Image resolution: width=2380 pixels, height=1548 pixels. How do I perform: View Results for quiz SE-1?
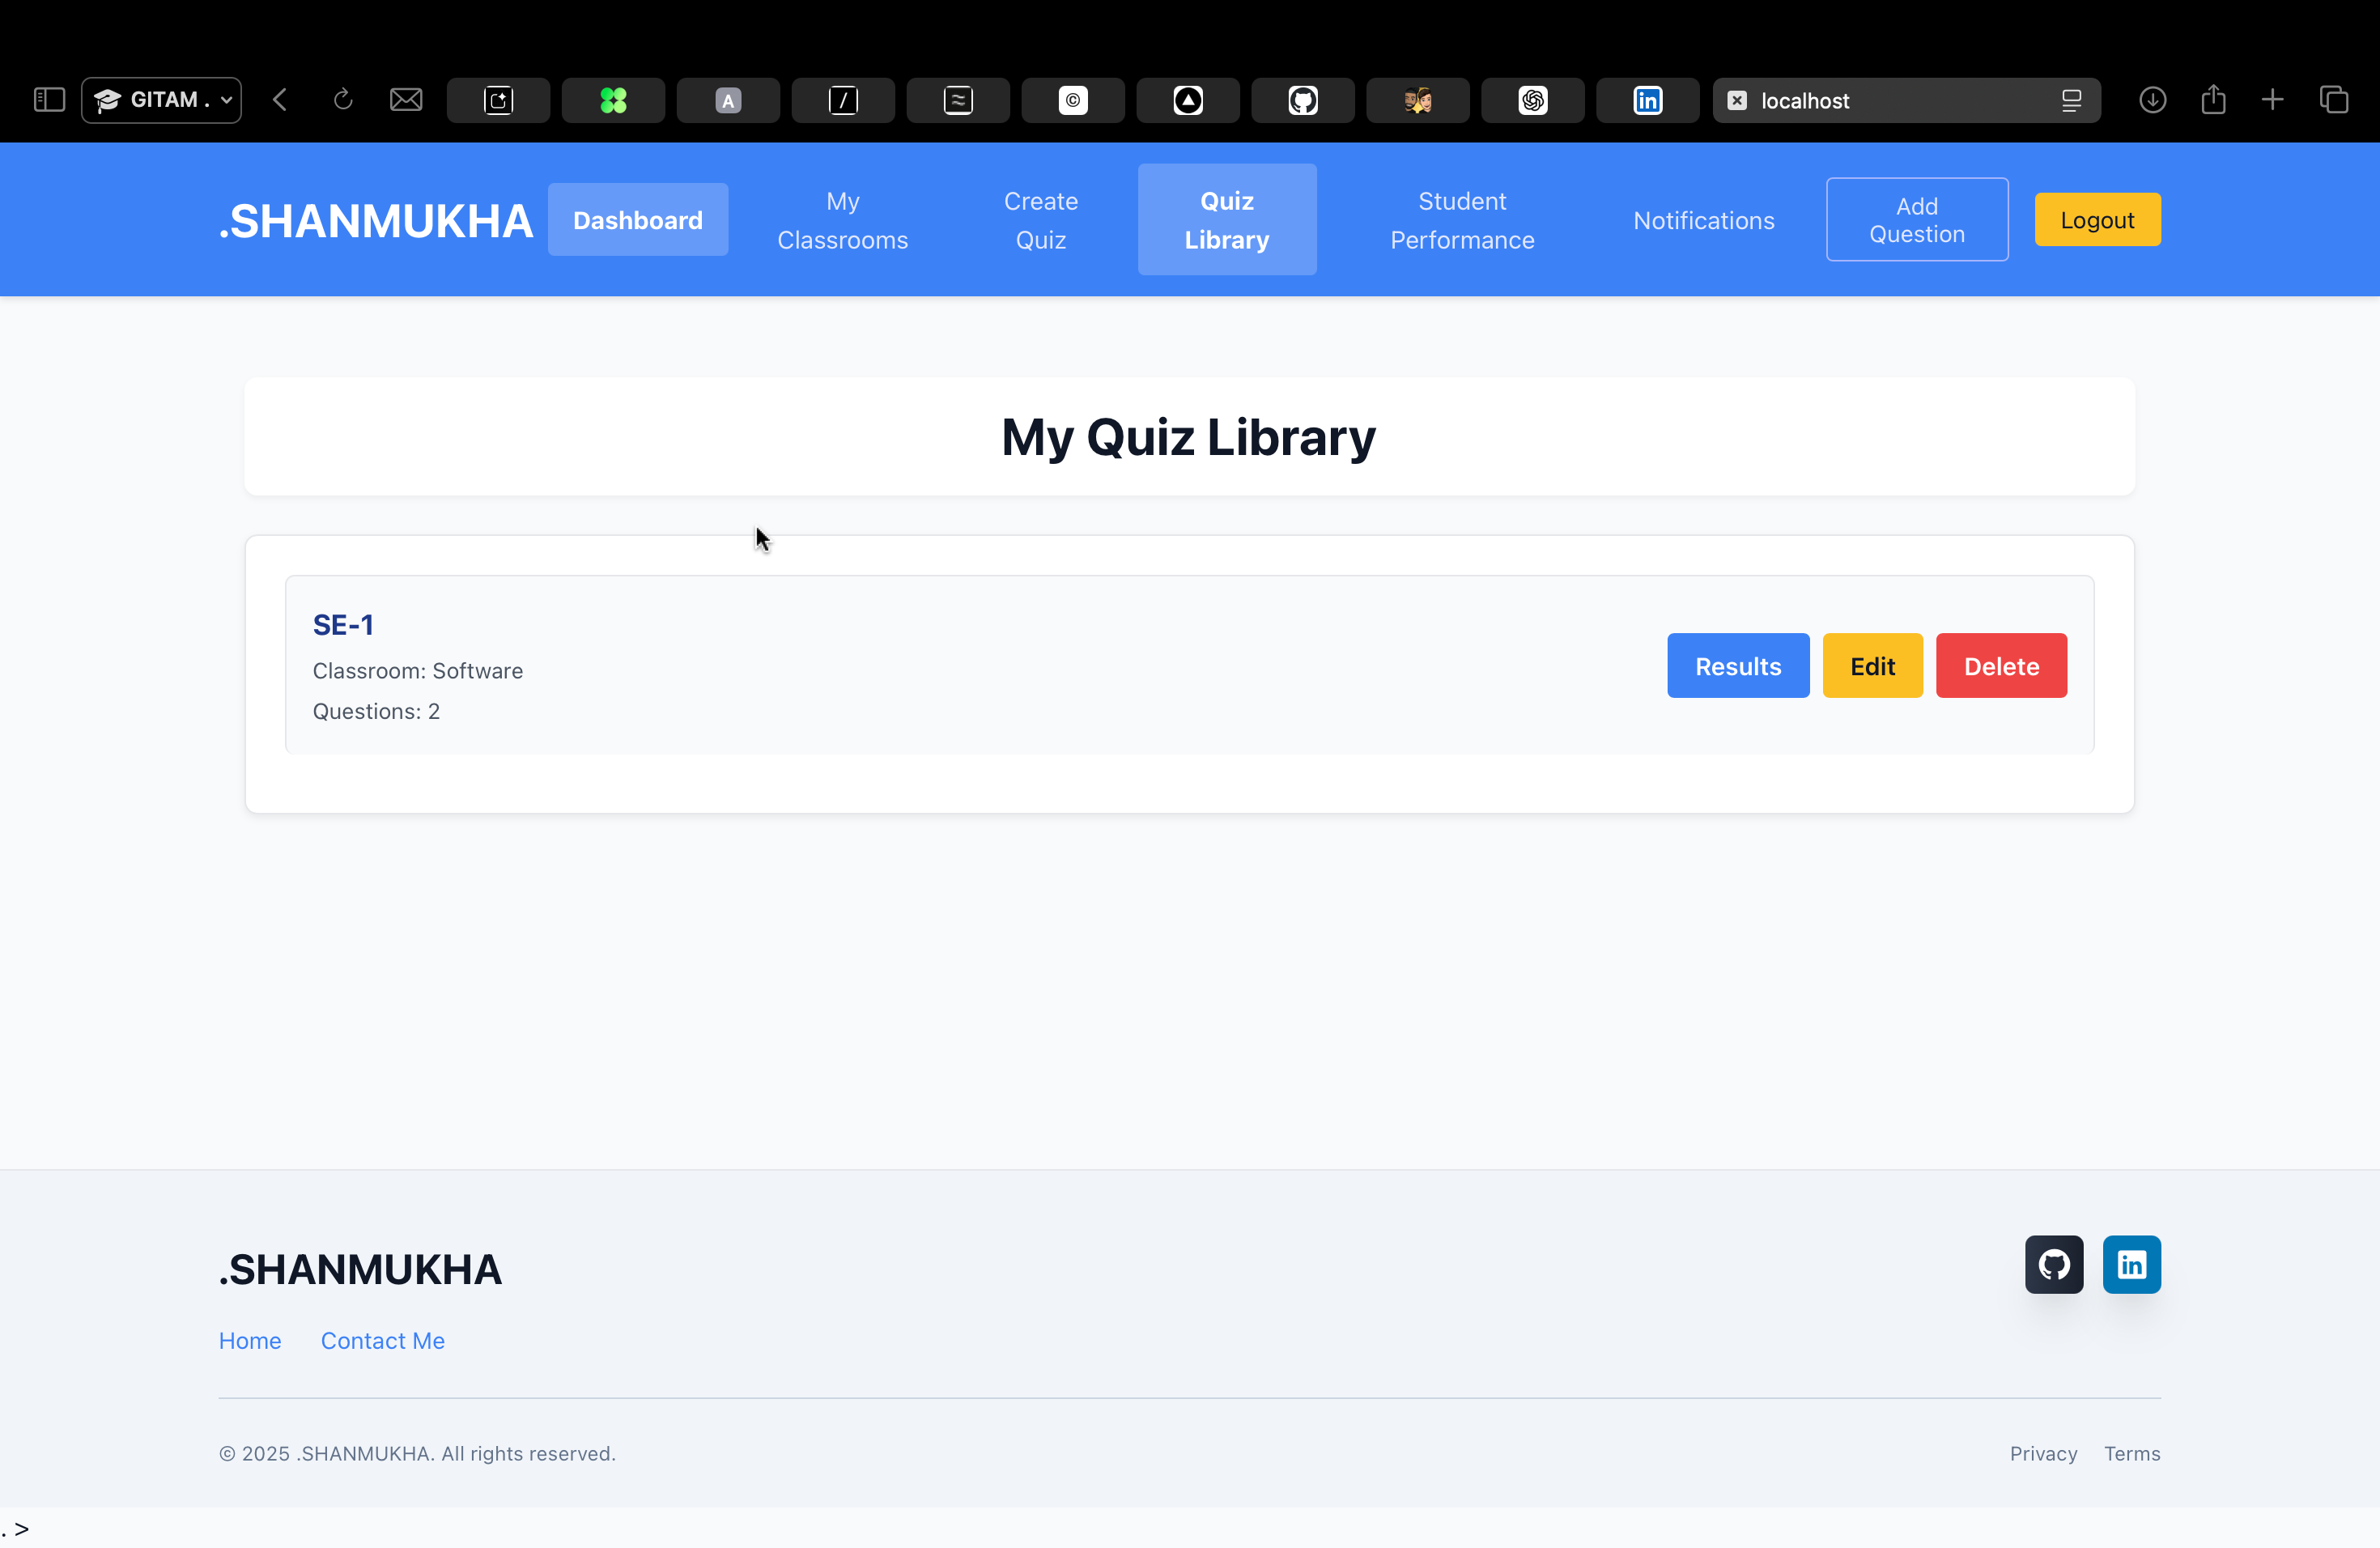tap(1737, 665)
